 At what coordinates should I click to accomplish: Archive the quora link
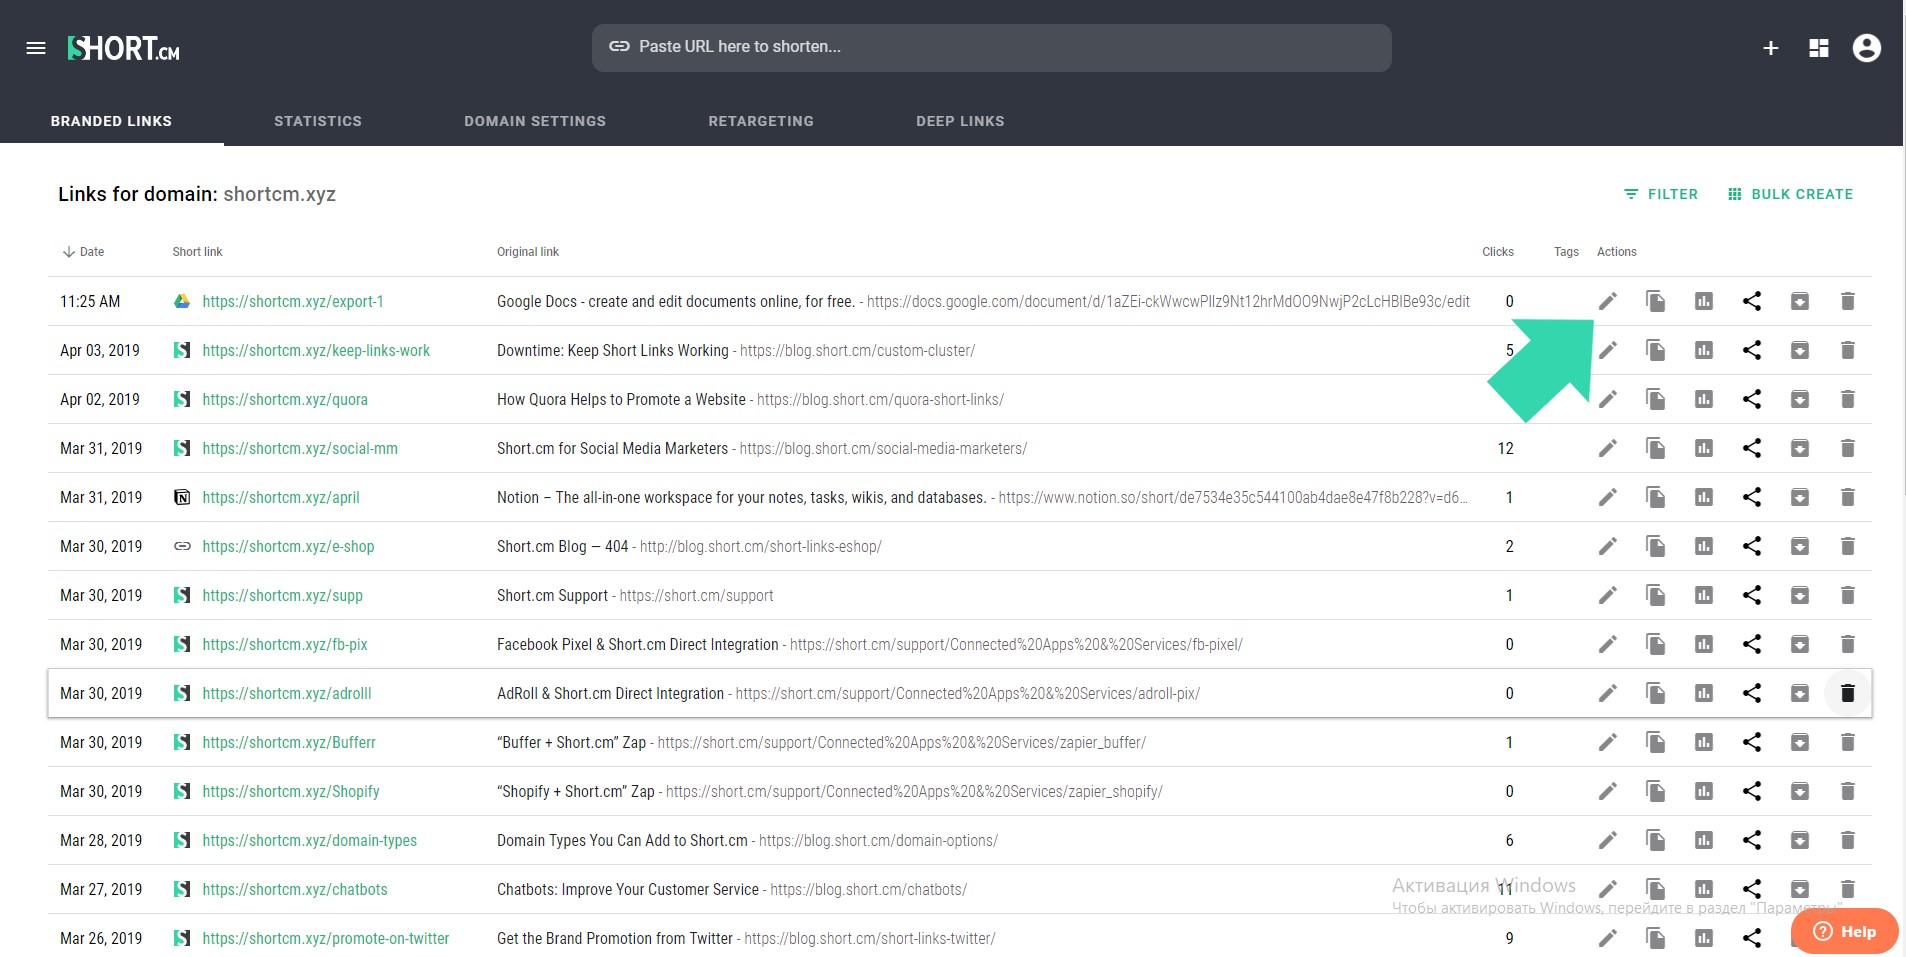1799,399
